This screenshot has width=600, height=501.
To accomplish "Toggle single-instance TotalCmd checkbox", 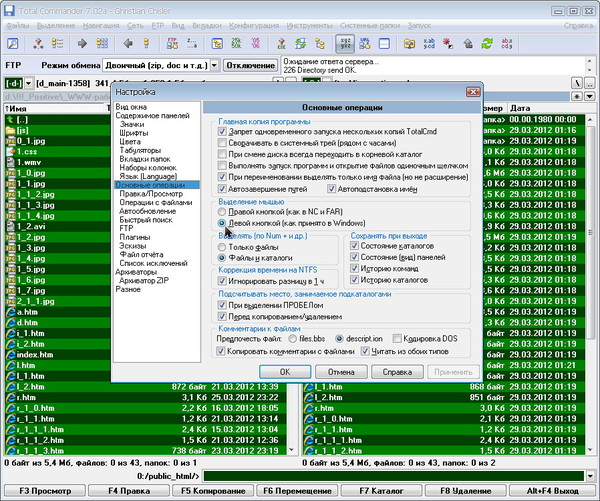I will [x=222, y=131].
